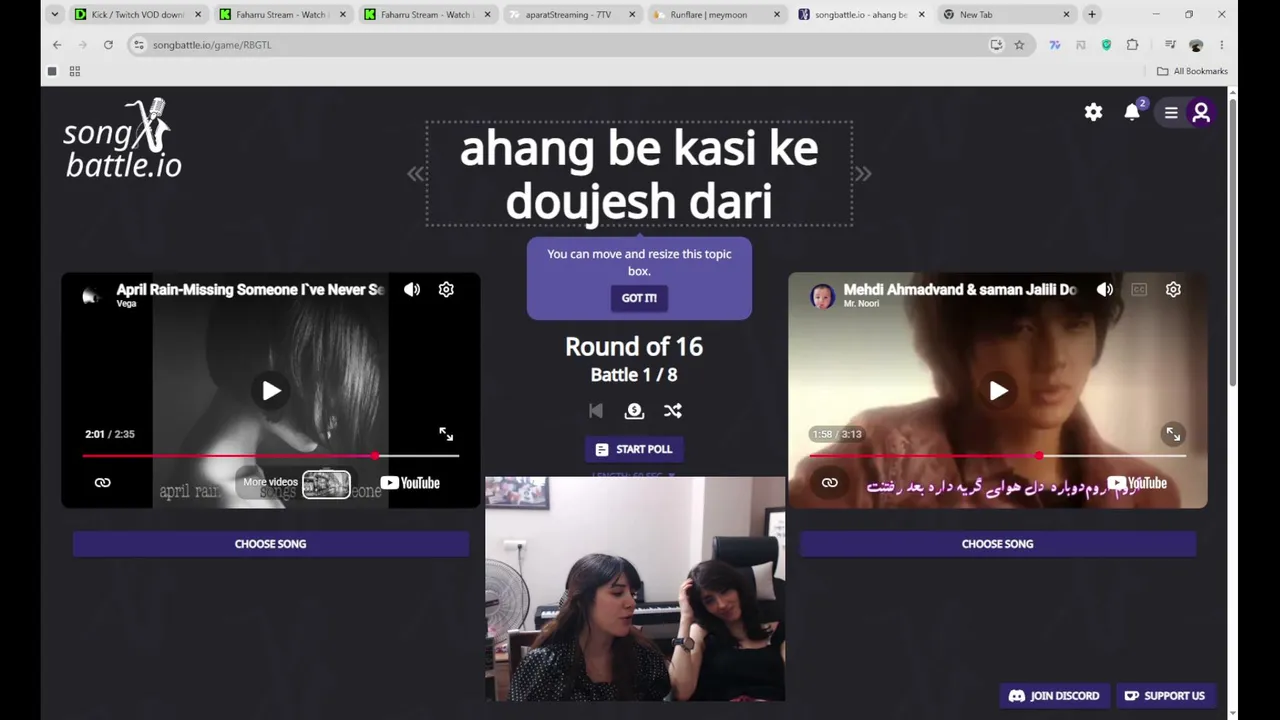Open the apps grid in bookmarks bar
The width and height of the screenshot is (1280, 720).
(75, 71)
